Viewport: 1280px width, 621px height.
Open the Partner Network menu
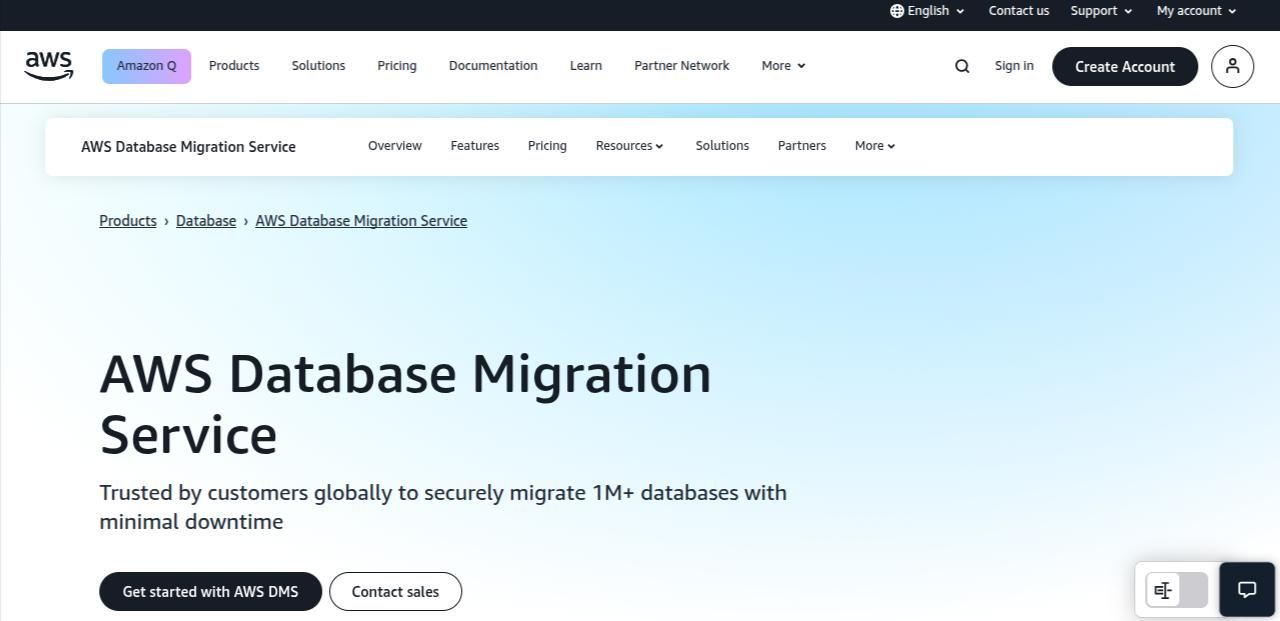click(682, 66)
